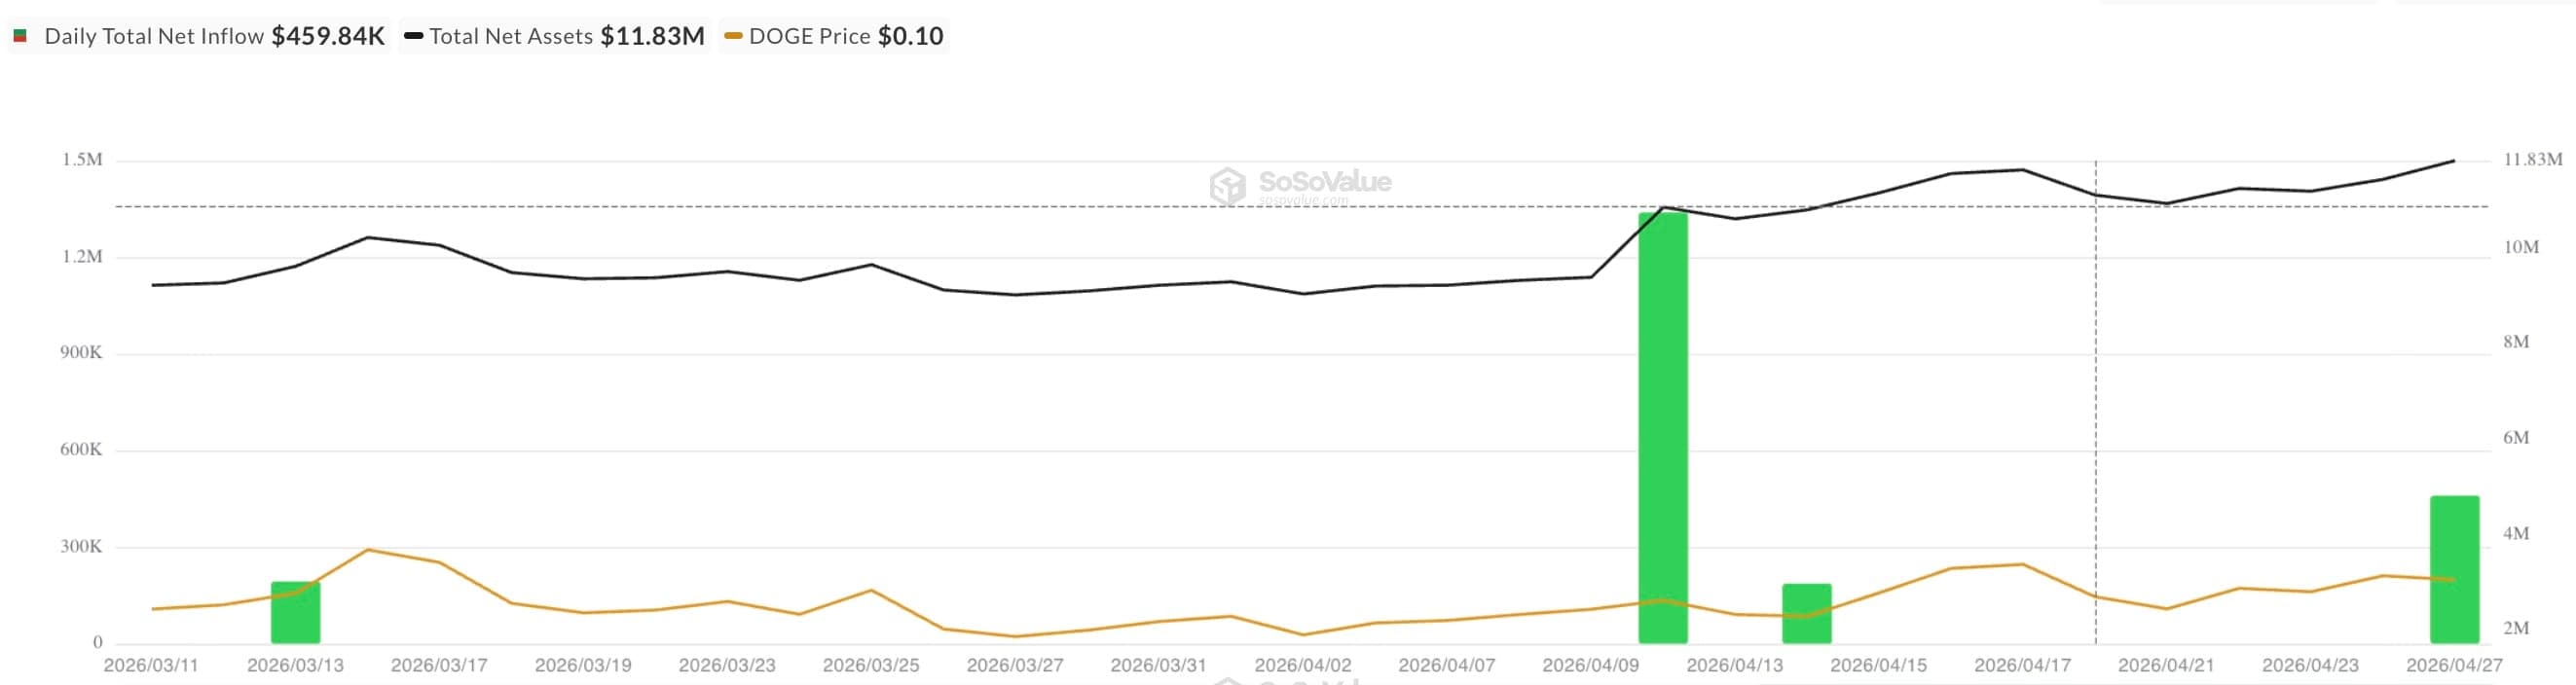Click the orange DOGE Price legend marker

pos(733,36)
